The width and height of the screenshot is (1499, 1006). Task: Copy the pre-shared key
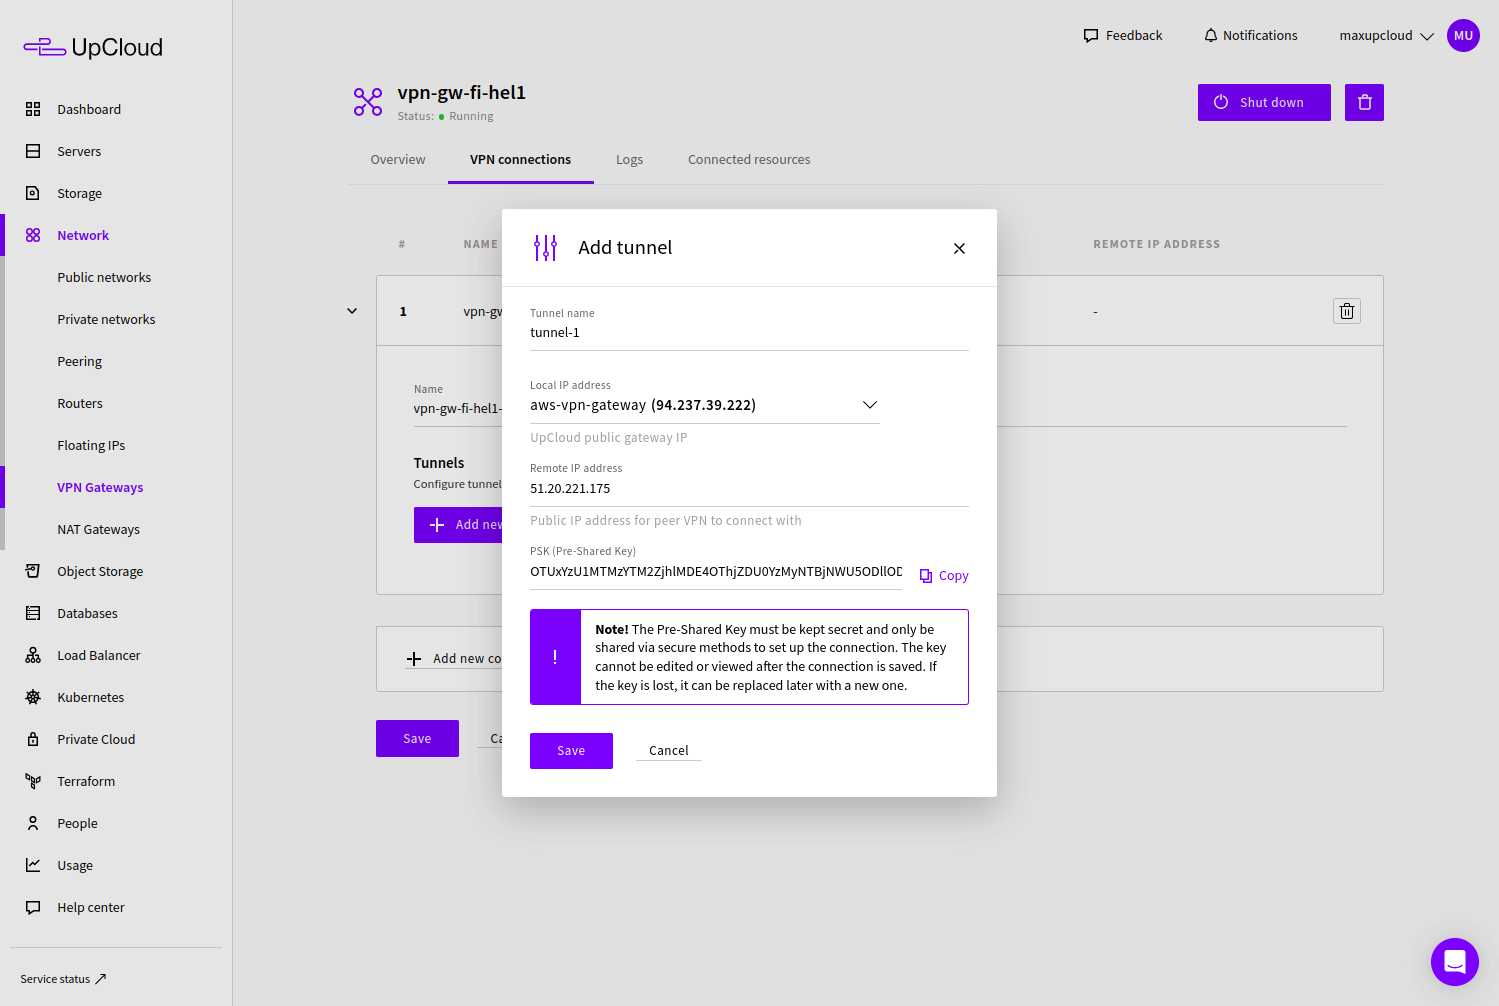point(944,576)
